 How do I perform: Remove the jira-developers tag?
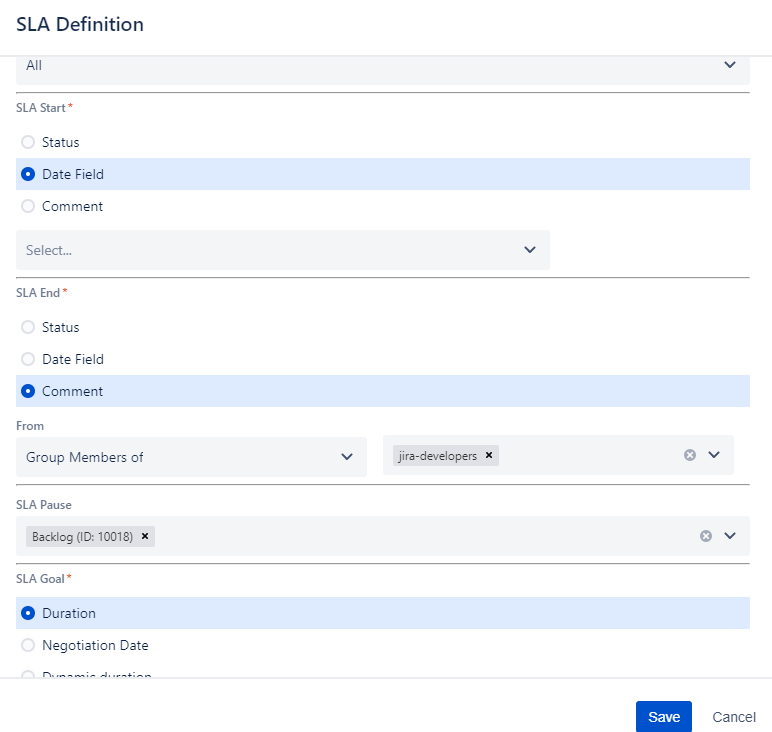489,455
